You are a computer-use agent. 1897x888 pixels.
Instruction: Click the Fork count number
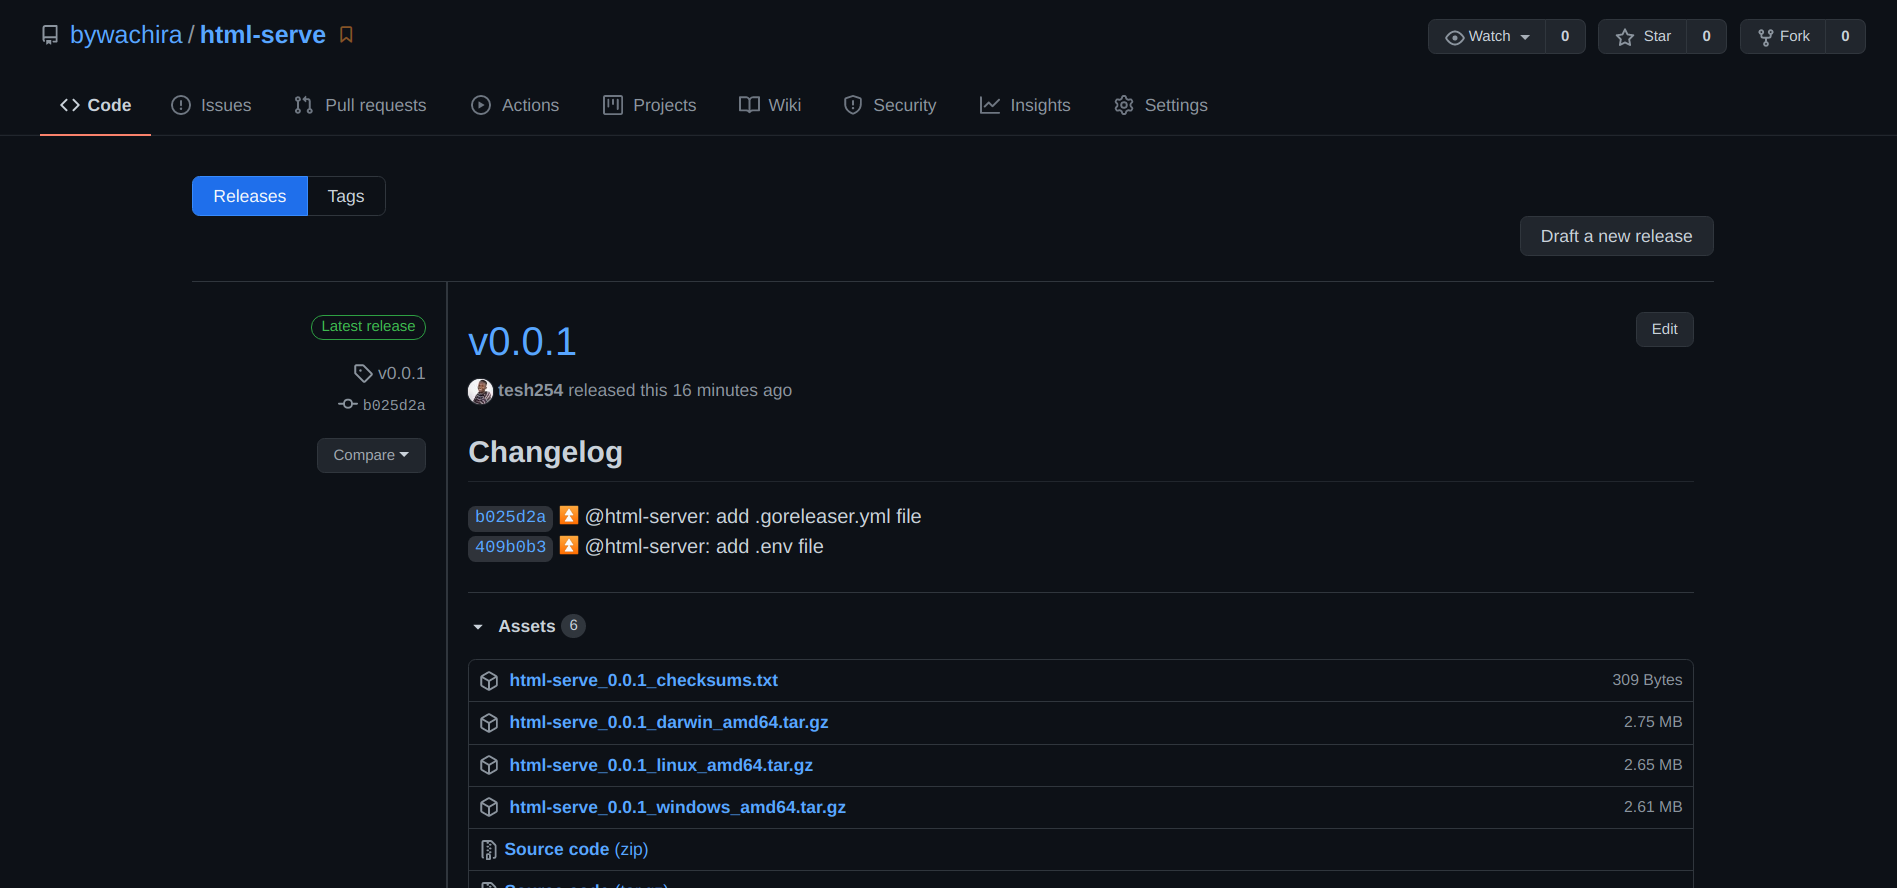[x=1845, y=37]
